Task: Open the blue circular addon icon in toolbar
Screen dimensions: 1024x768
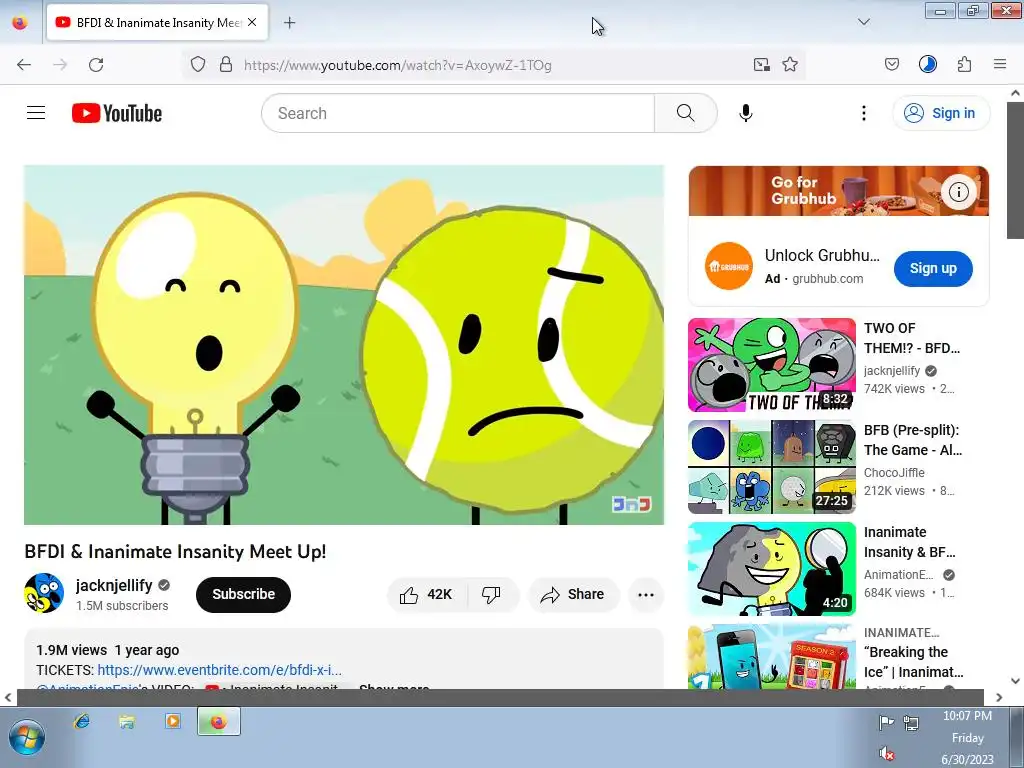Action: click(927, 64)
